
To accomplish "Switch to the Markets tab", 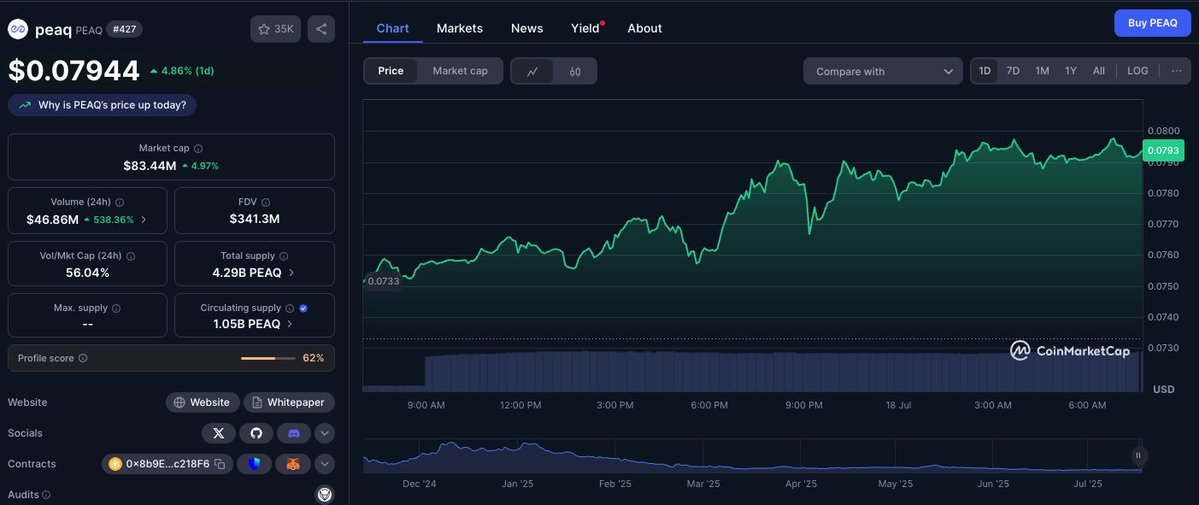I will (460, 28).
